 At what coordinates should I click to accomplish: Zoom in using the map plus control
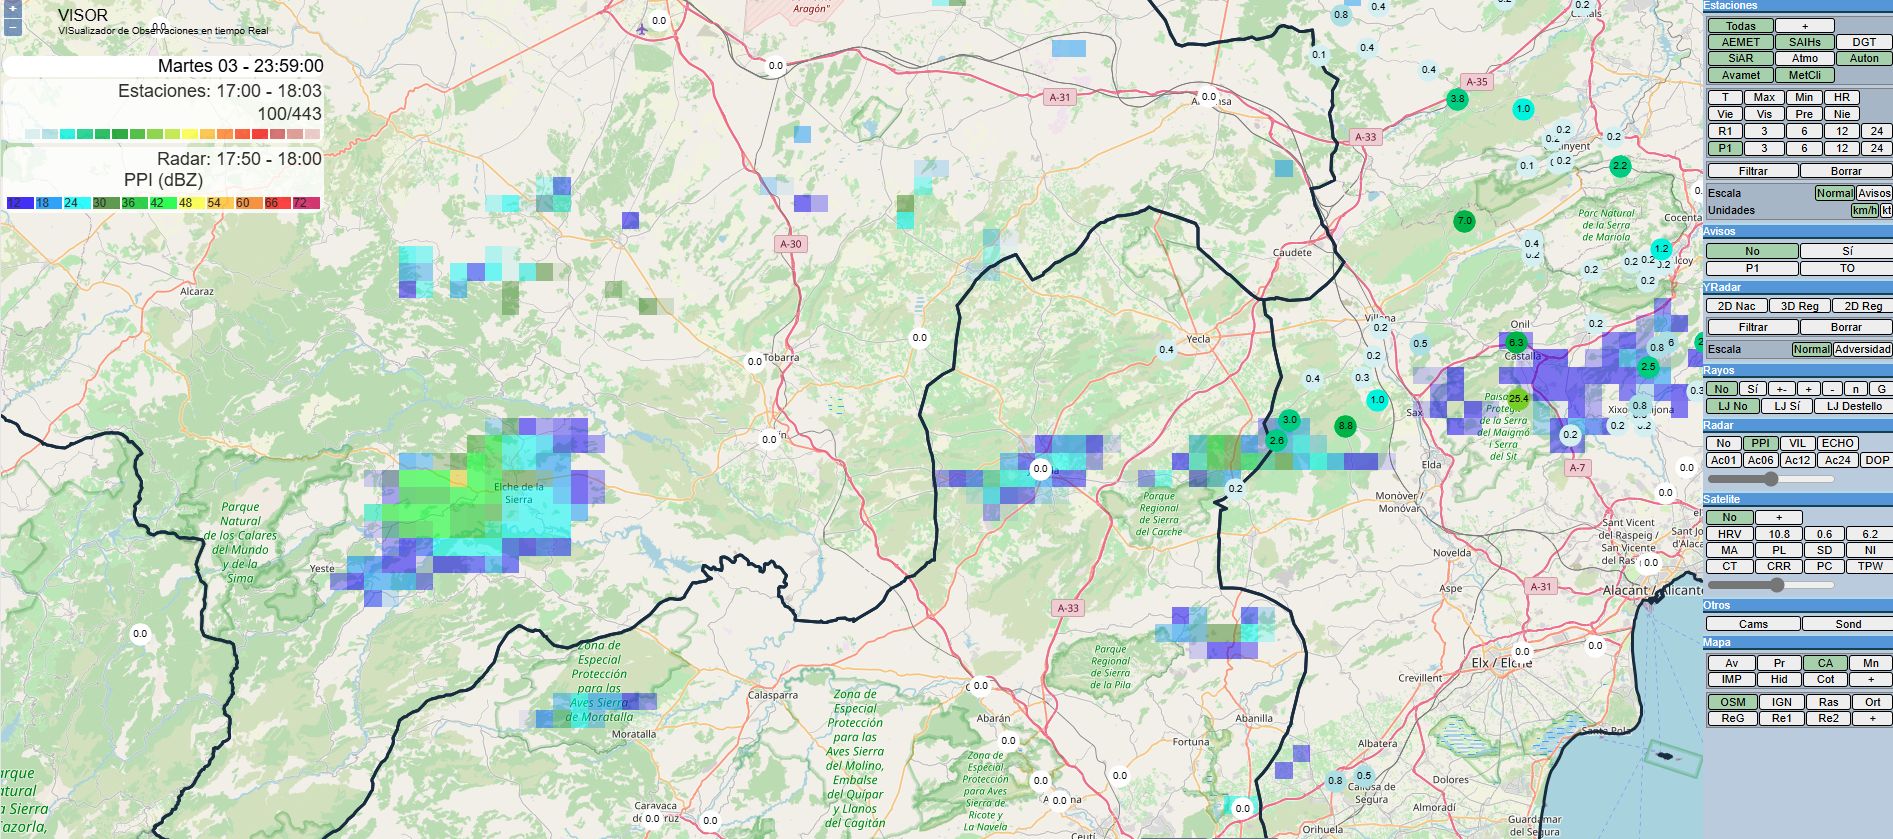14,7
